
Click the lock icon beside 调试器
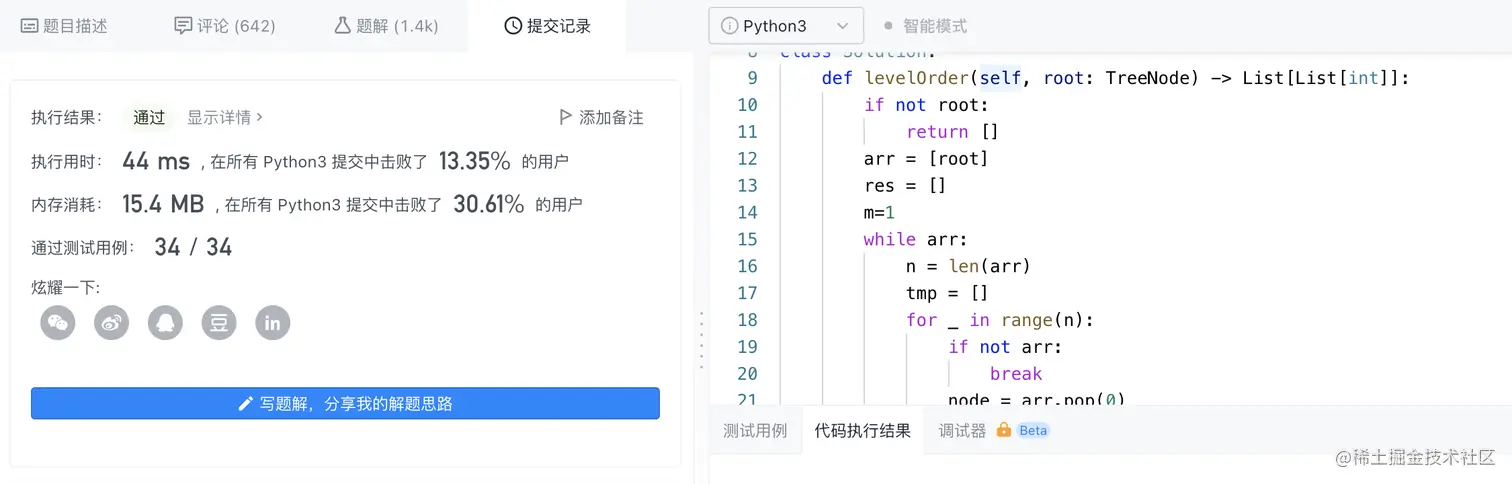pos(1003,430)
